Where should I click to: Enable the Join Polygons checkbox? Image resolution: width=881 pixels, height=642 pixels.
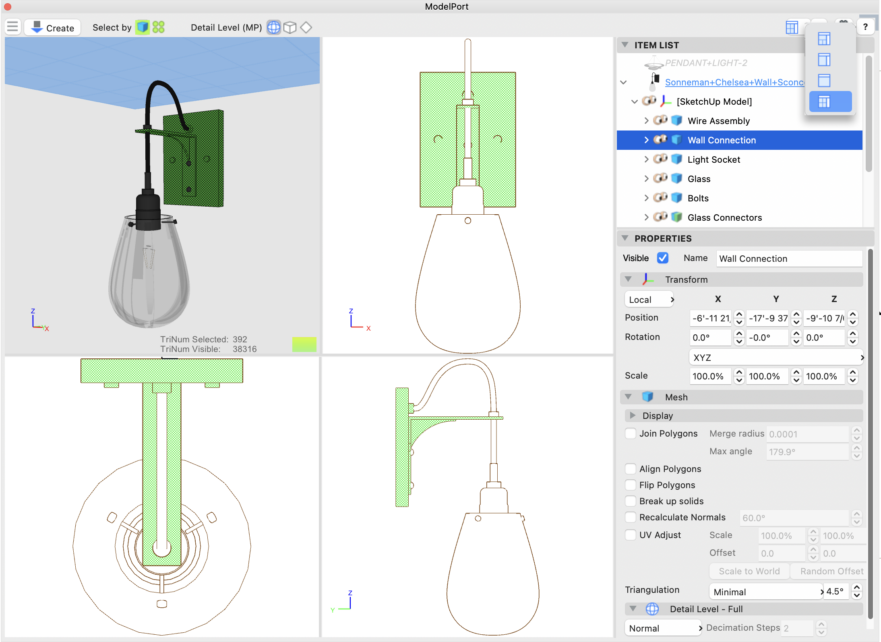point(630,434)
